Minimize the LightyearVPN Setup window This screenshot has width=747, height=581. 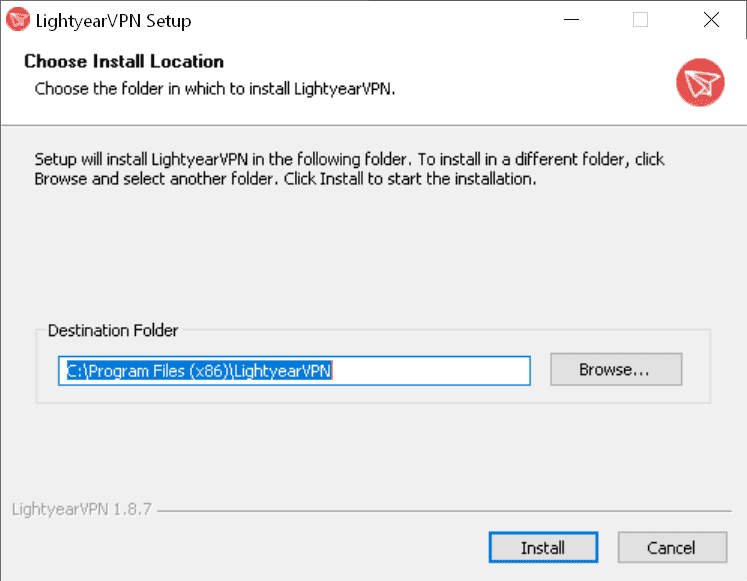tap(571, 20)
